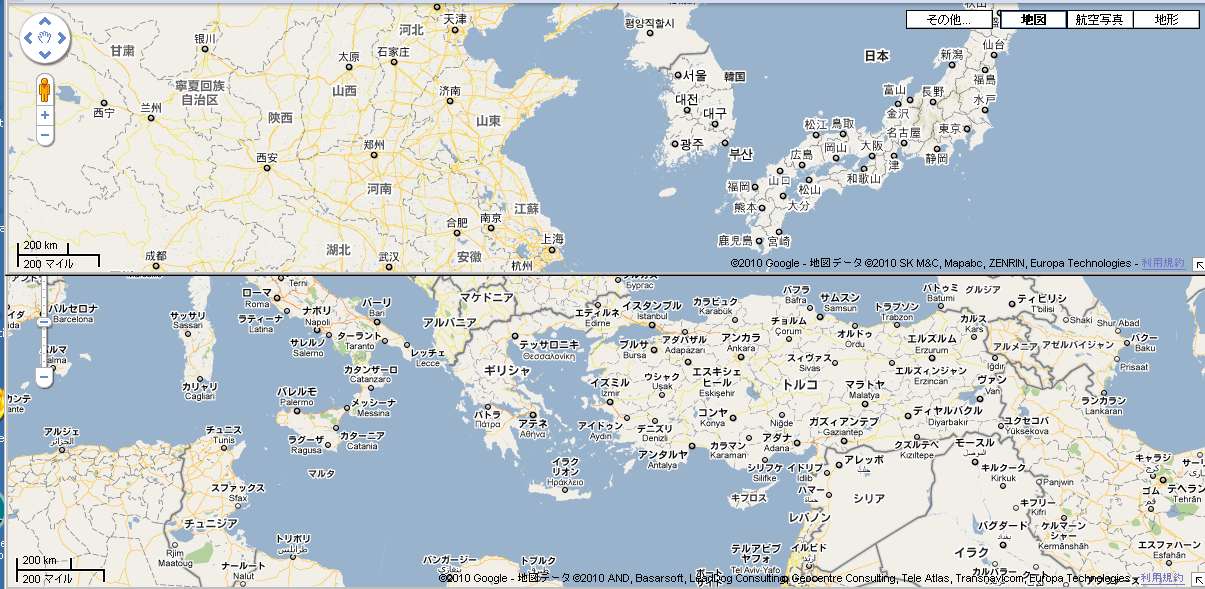
Task: Click the シリア country label
Action: click(869, 498)
